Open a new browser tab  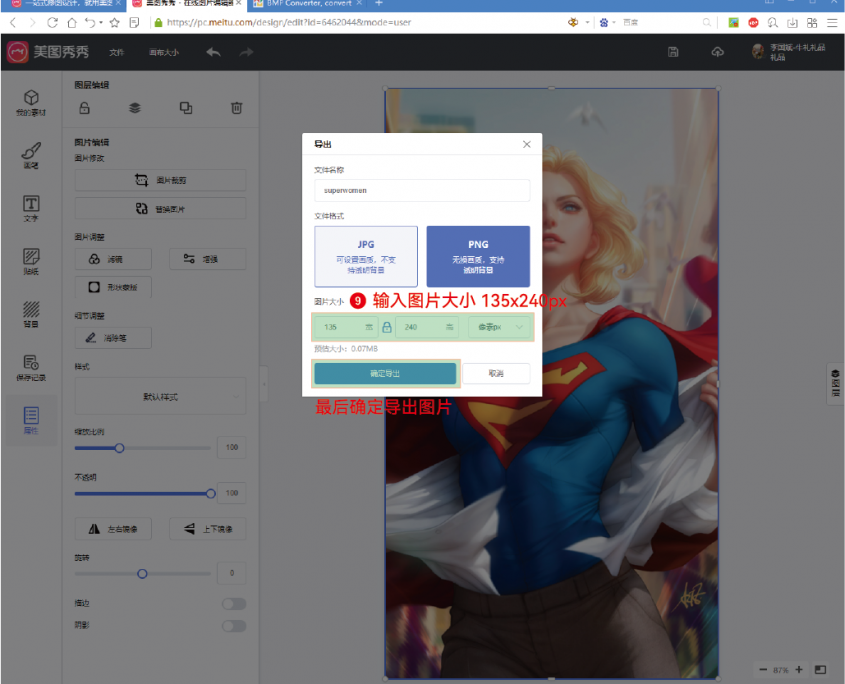378,4
